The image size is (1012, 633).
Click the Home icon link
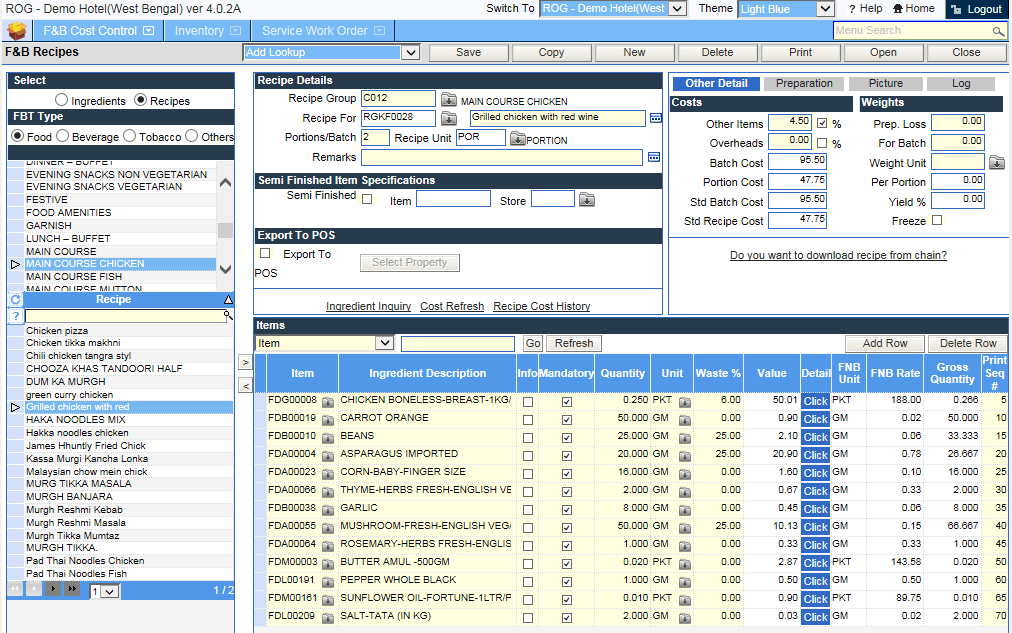click(x=913, y=8)
